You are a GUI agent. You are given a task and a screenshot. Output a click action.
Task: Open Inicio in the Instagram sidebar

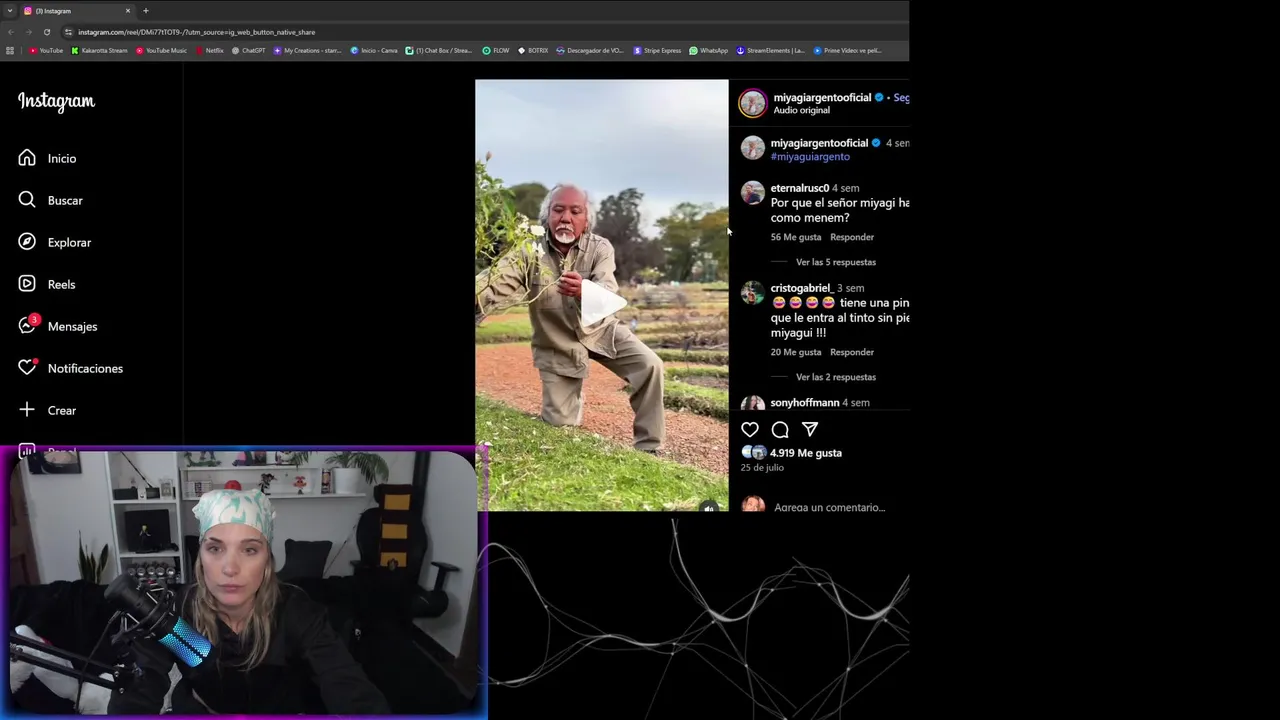click(x=47, y=158)
